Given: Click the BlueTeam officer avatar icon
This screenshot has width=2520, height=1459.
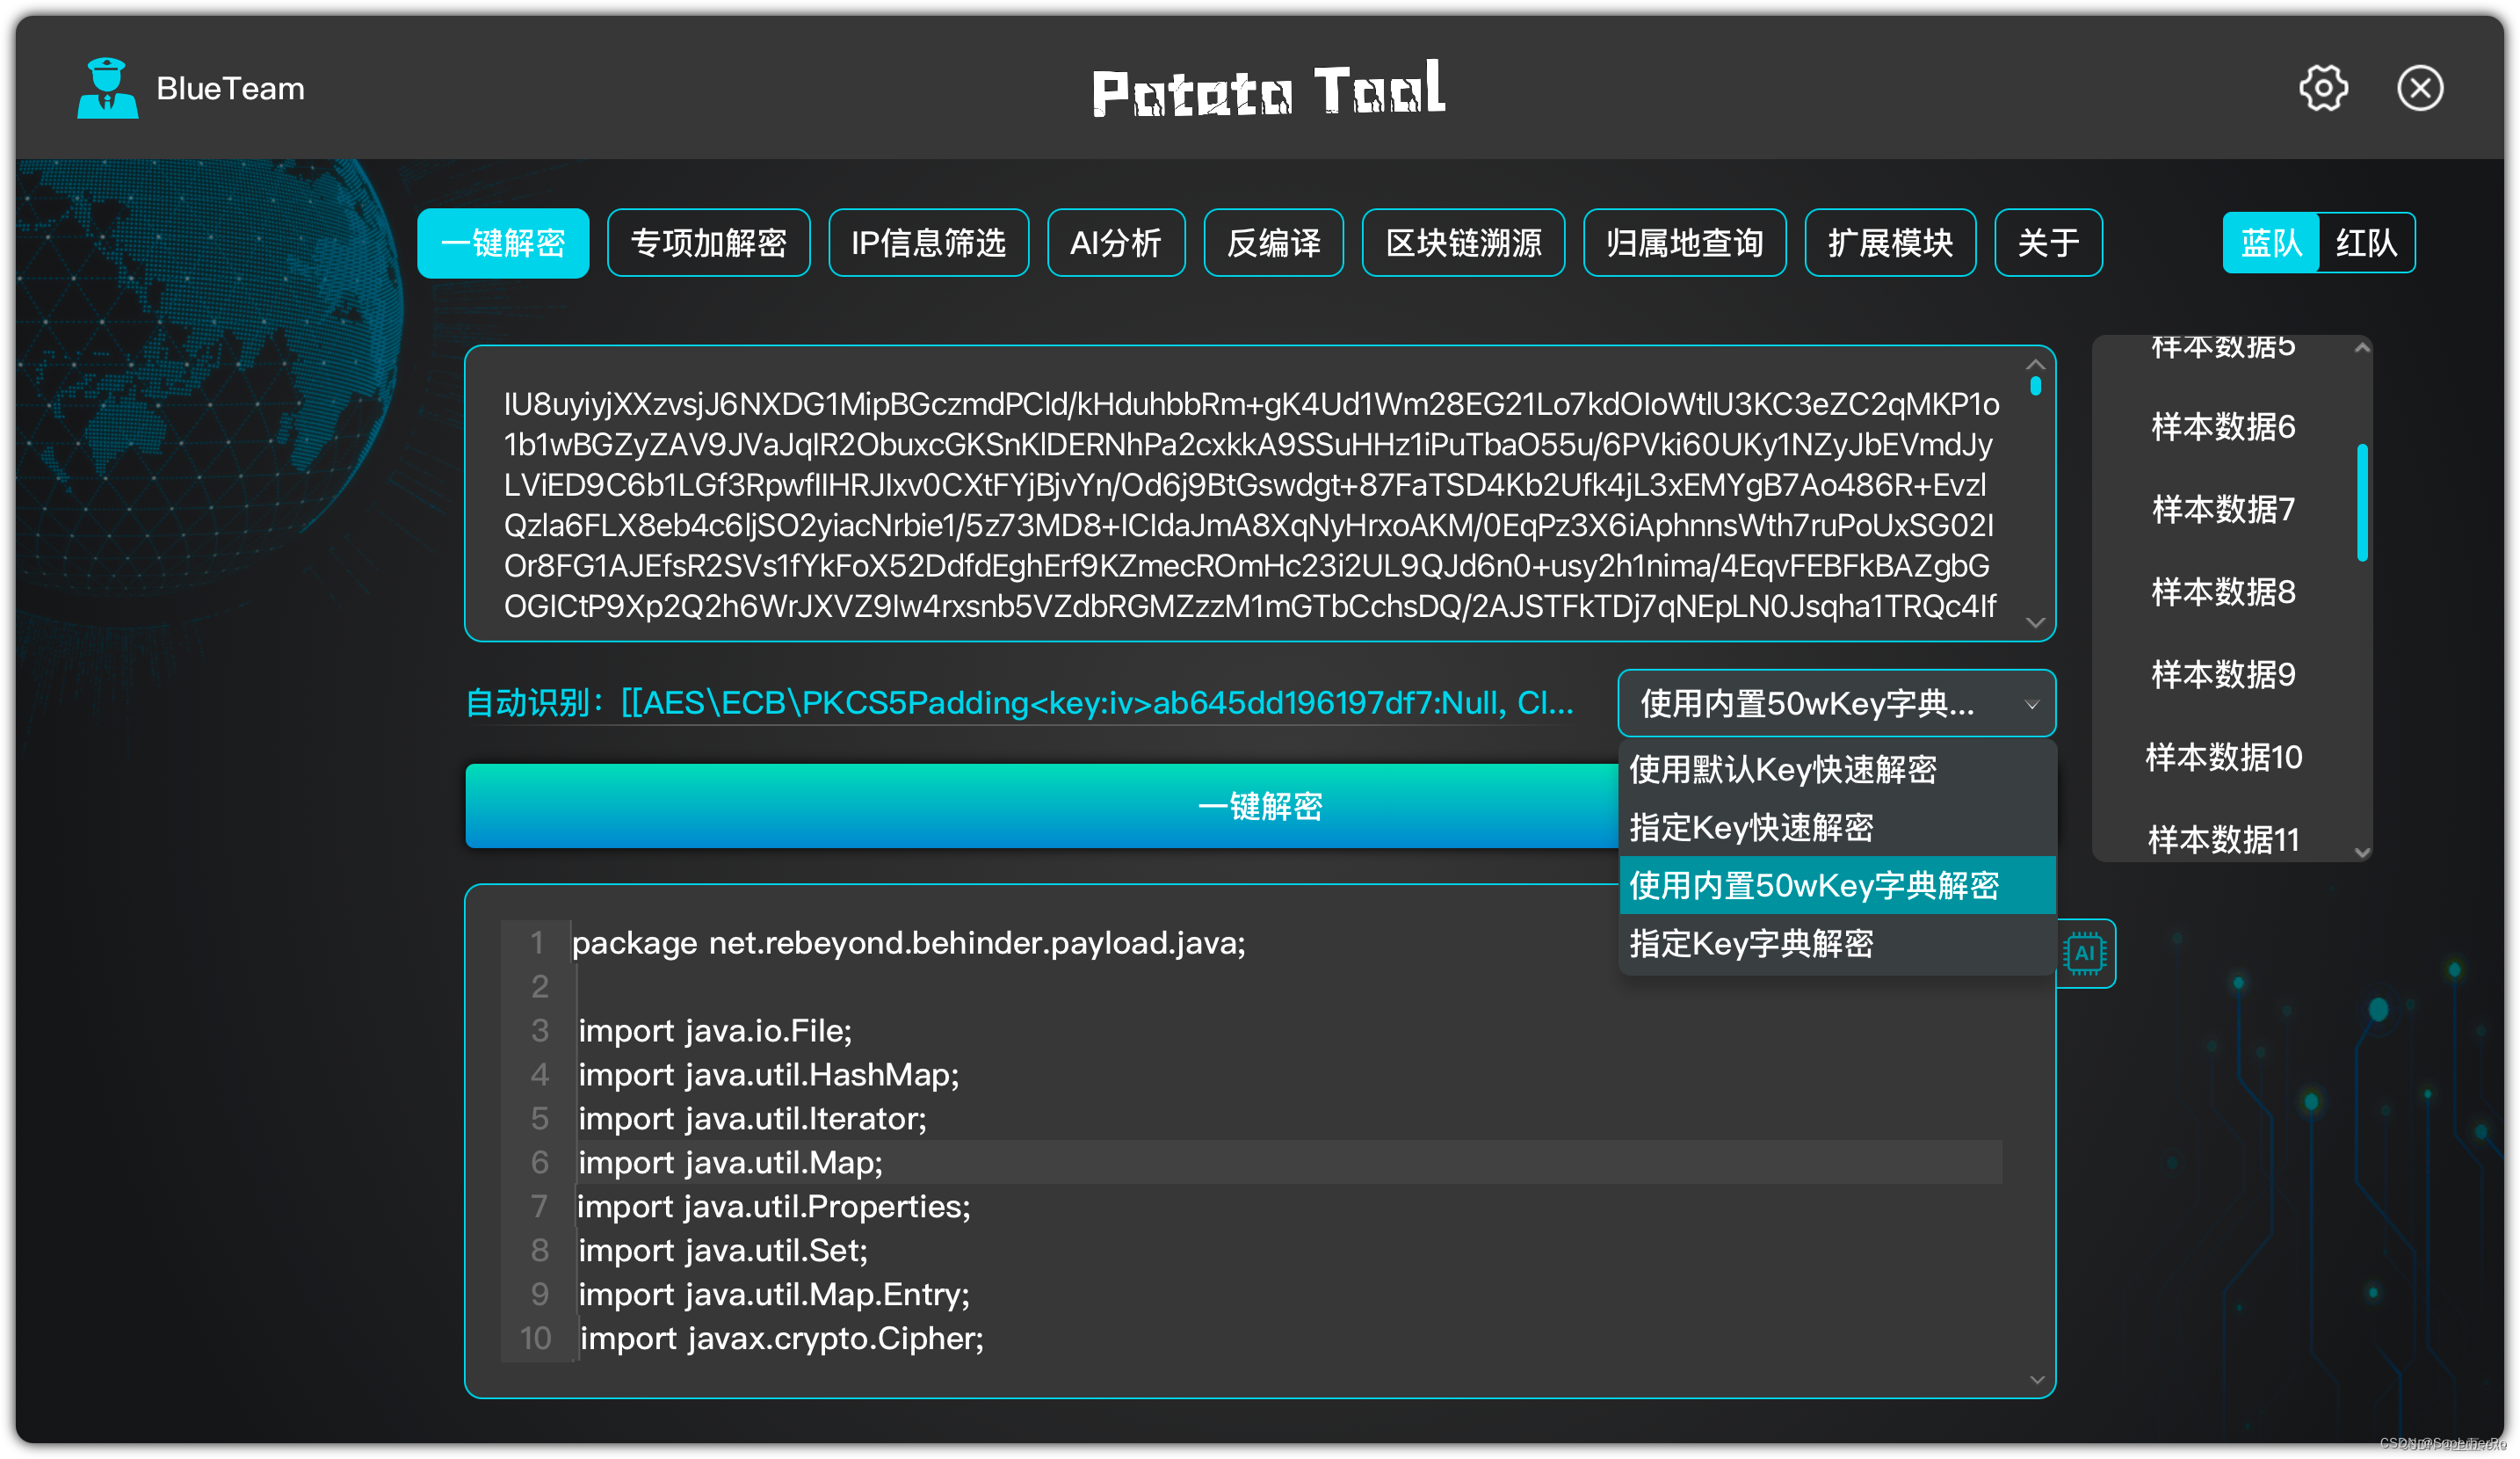Looking at the screenshot, I should tap(107, 89).
